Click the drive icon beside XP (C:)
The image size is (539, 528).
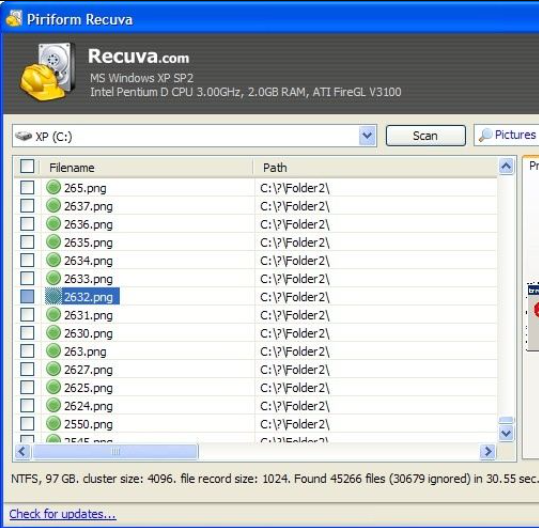23,136
